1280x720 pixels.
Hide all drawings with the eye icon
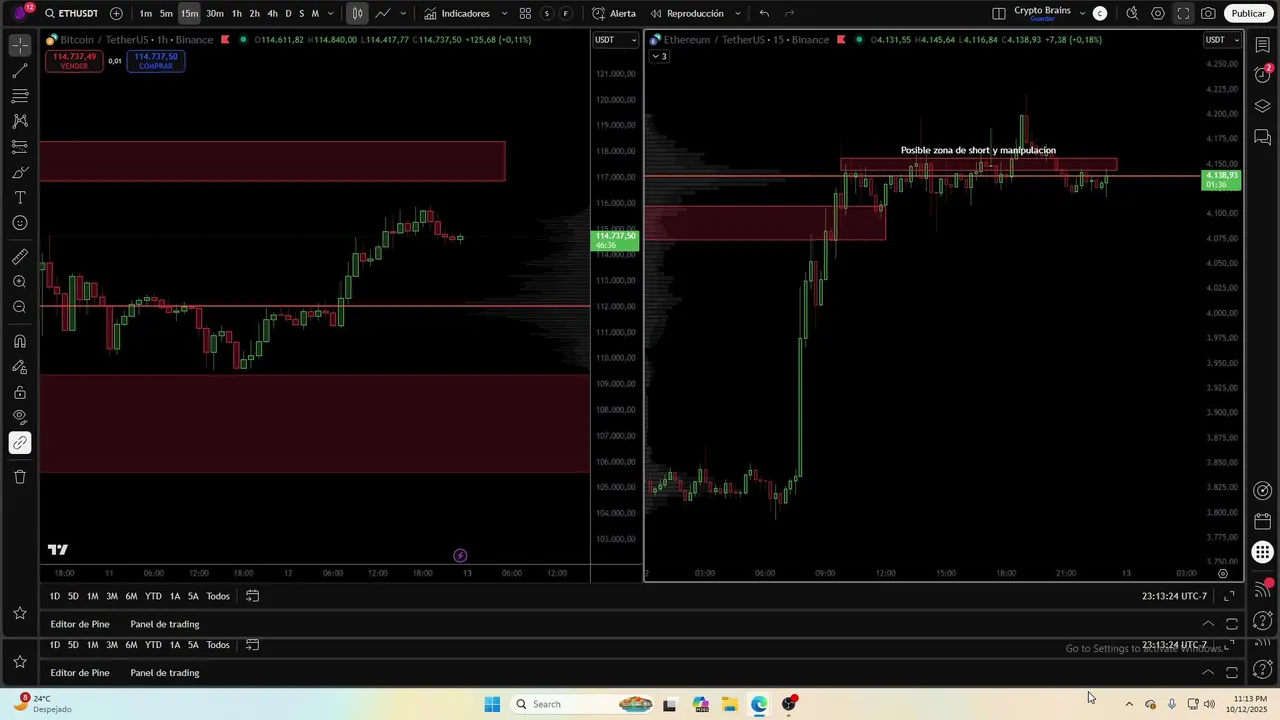(x=20, y=417)
